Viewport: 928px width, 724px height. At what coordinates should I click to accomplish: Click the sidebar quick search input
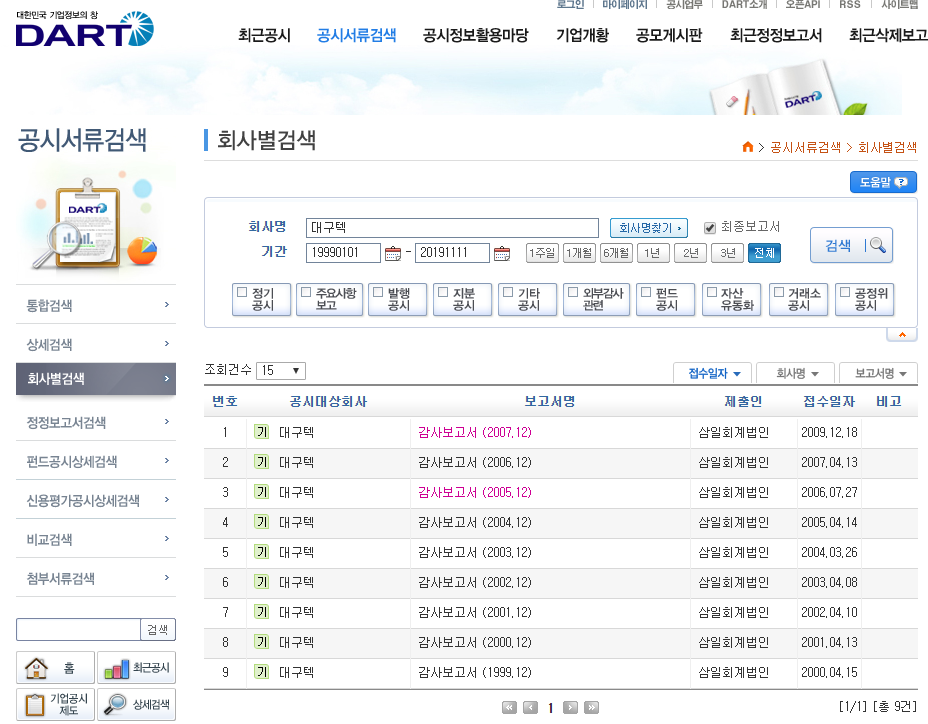[78, 629]
